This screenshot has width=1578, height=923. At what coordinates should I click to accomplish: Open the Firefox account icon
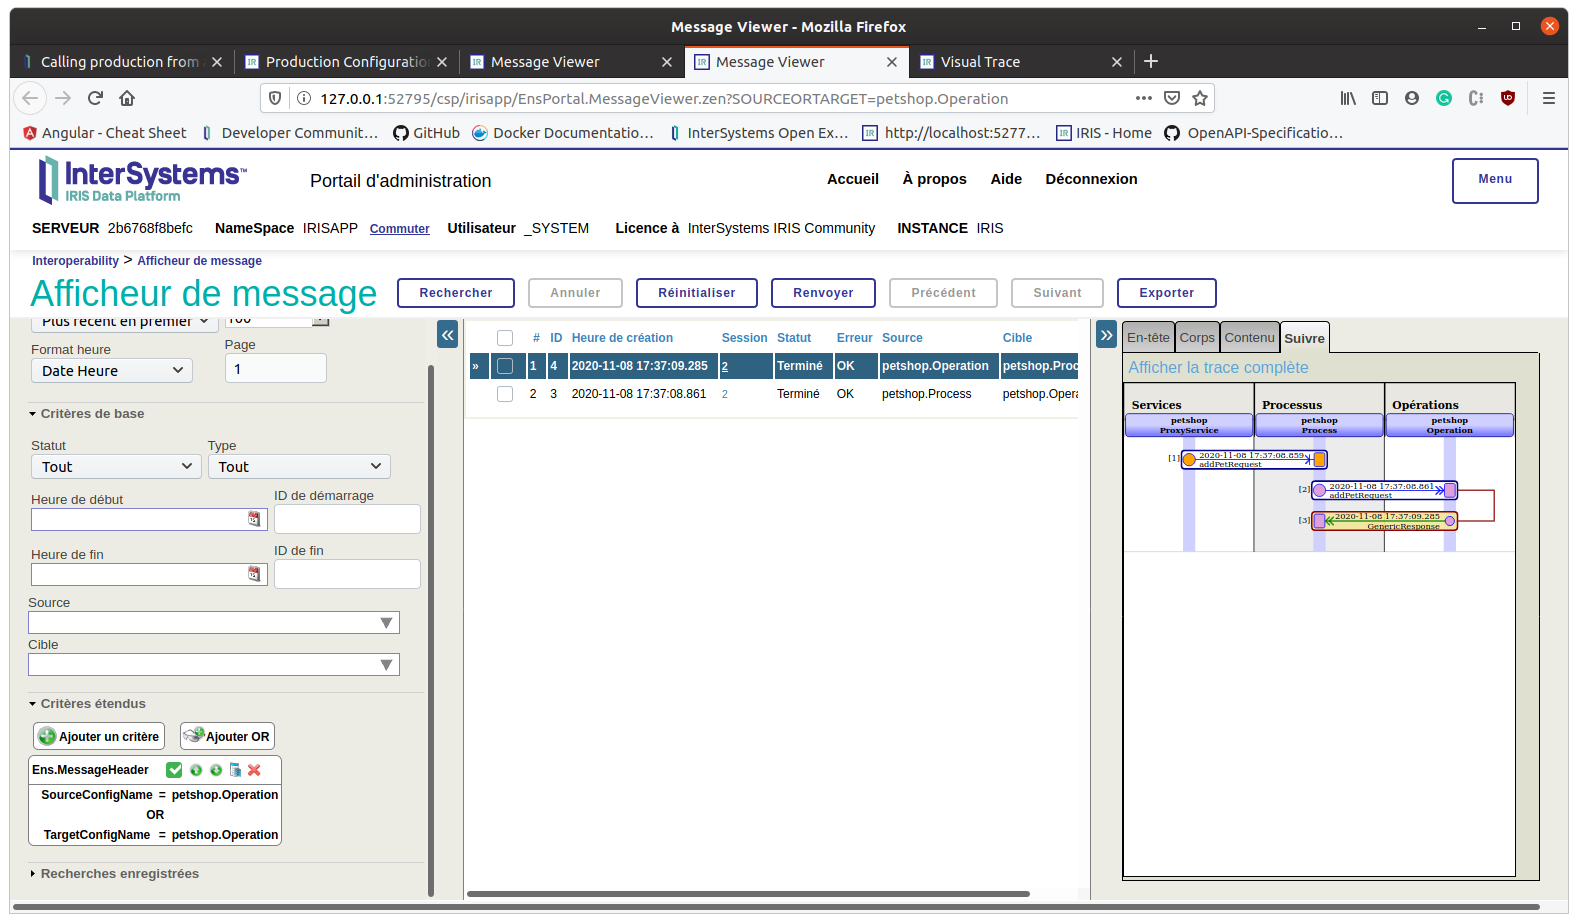(x=1412, y=98)
